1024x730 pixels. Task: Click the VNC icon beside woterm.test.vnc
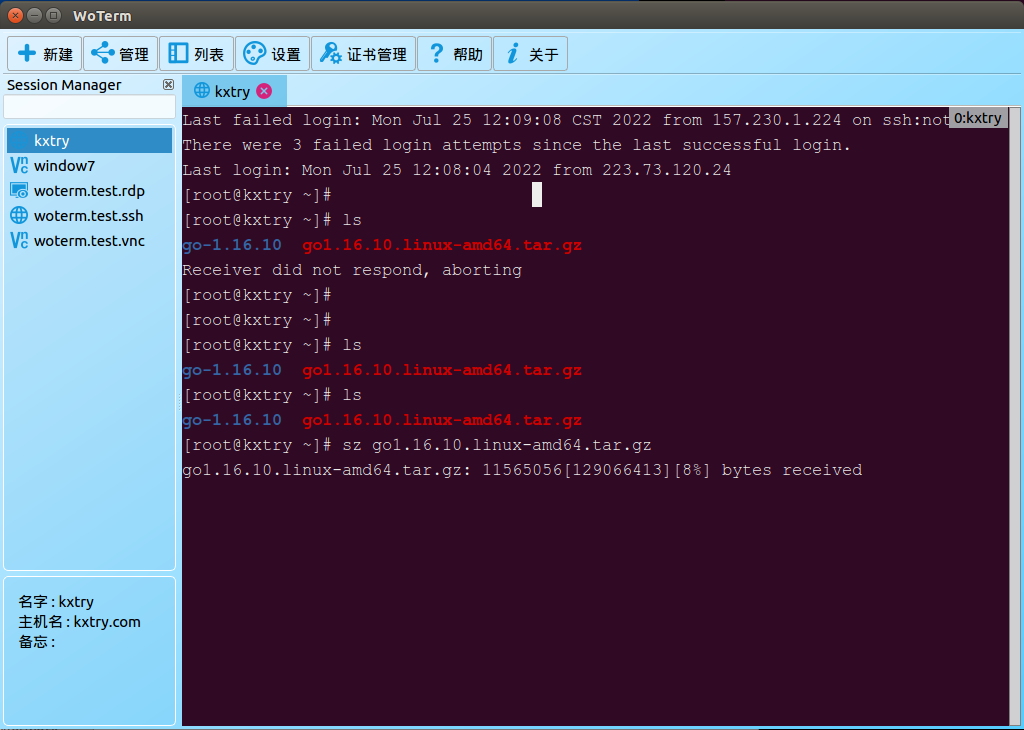click(x=19, y=241)
